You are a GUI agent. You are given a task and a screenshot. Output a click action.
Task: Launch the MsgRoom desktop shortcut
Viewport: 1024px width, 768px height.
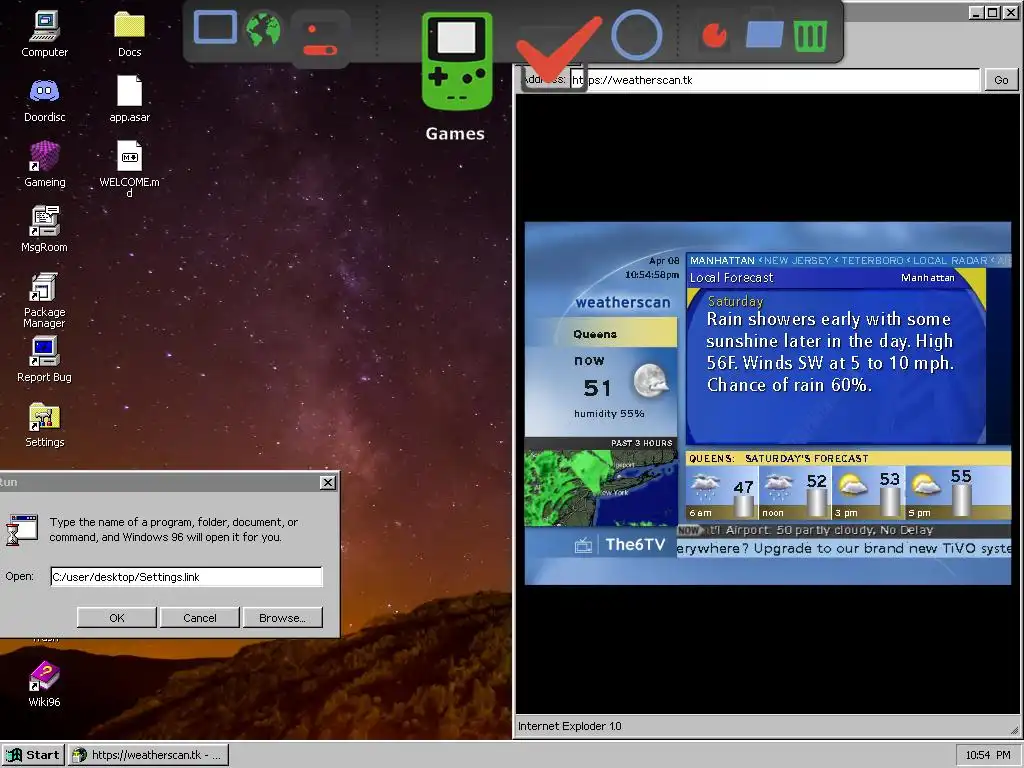[44, 229]
